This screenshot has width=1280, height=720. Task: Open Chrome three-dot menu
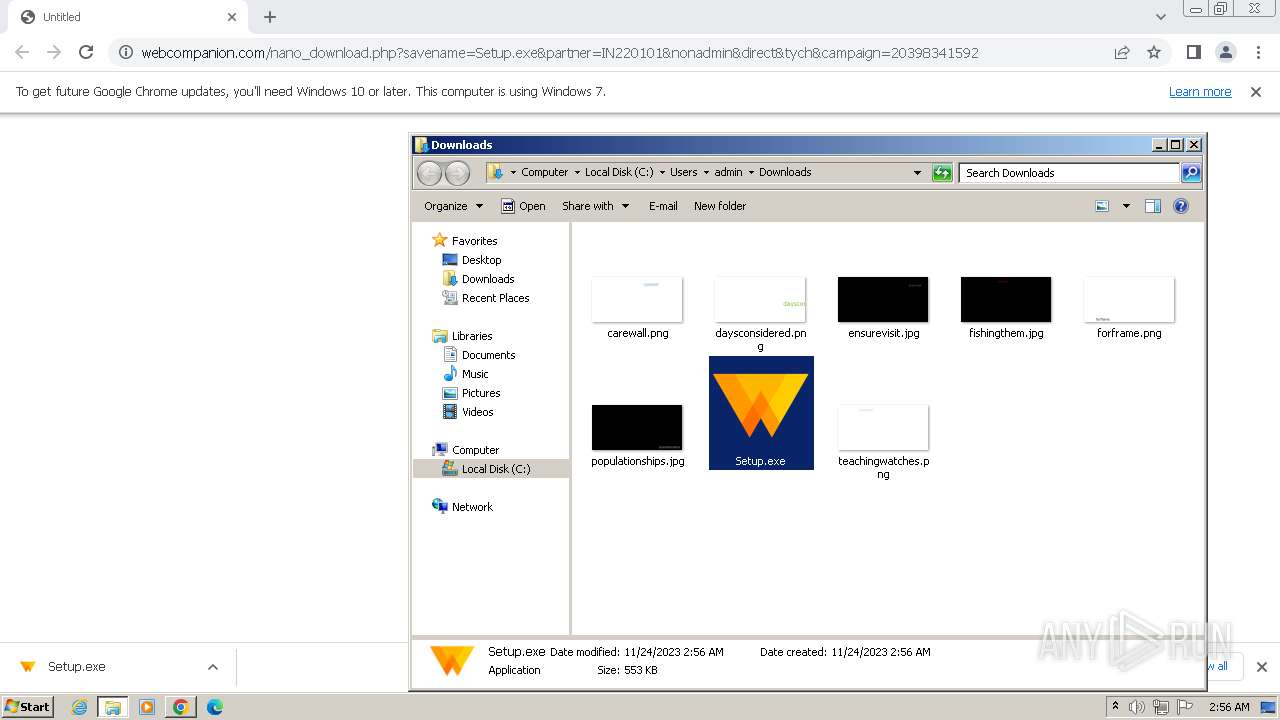pos(1258,52)
